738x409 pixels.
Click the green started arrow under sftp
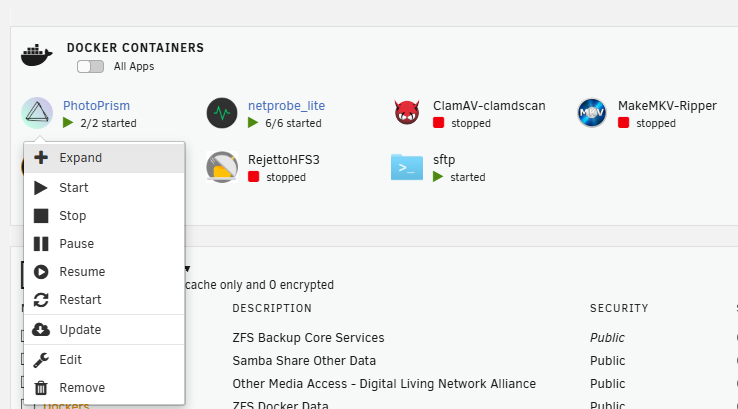(438, 177)
